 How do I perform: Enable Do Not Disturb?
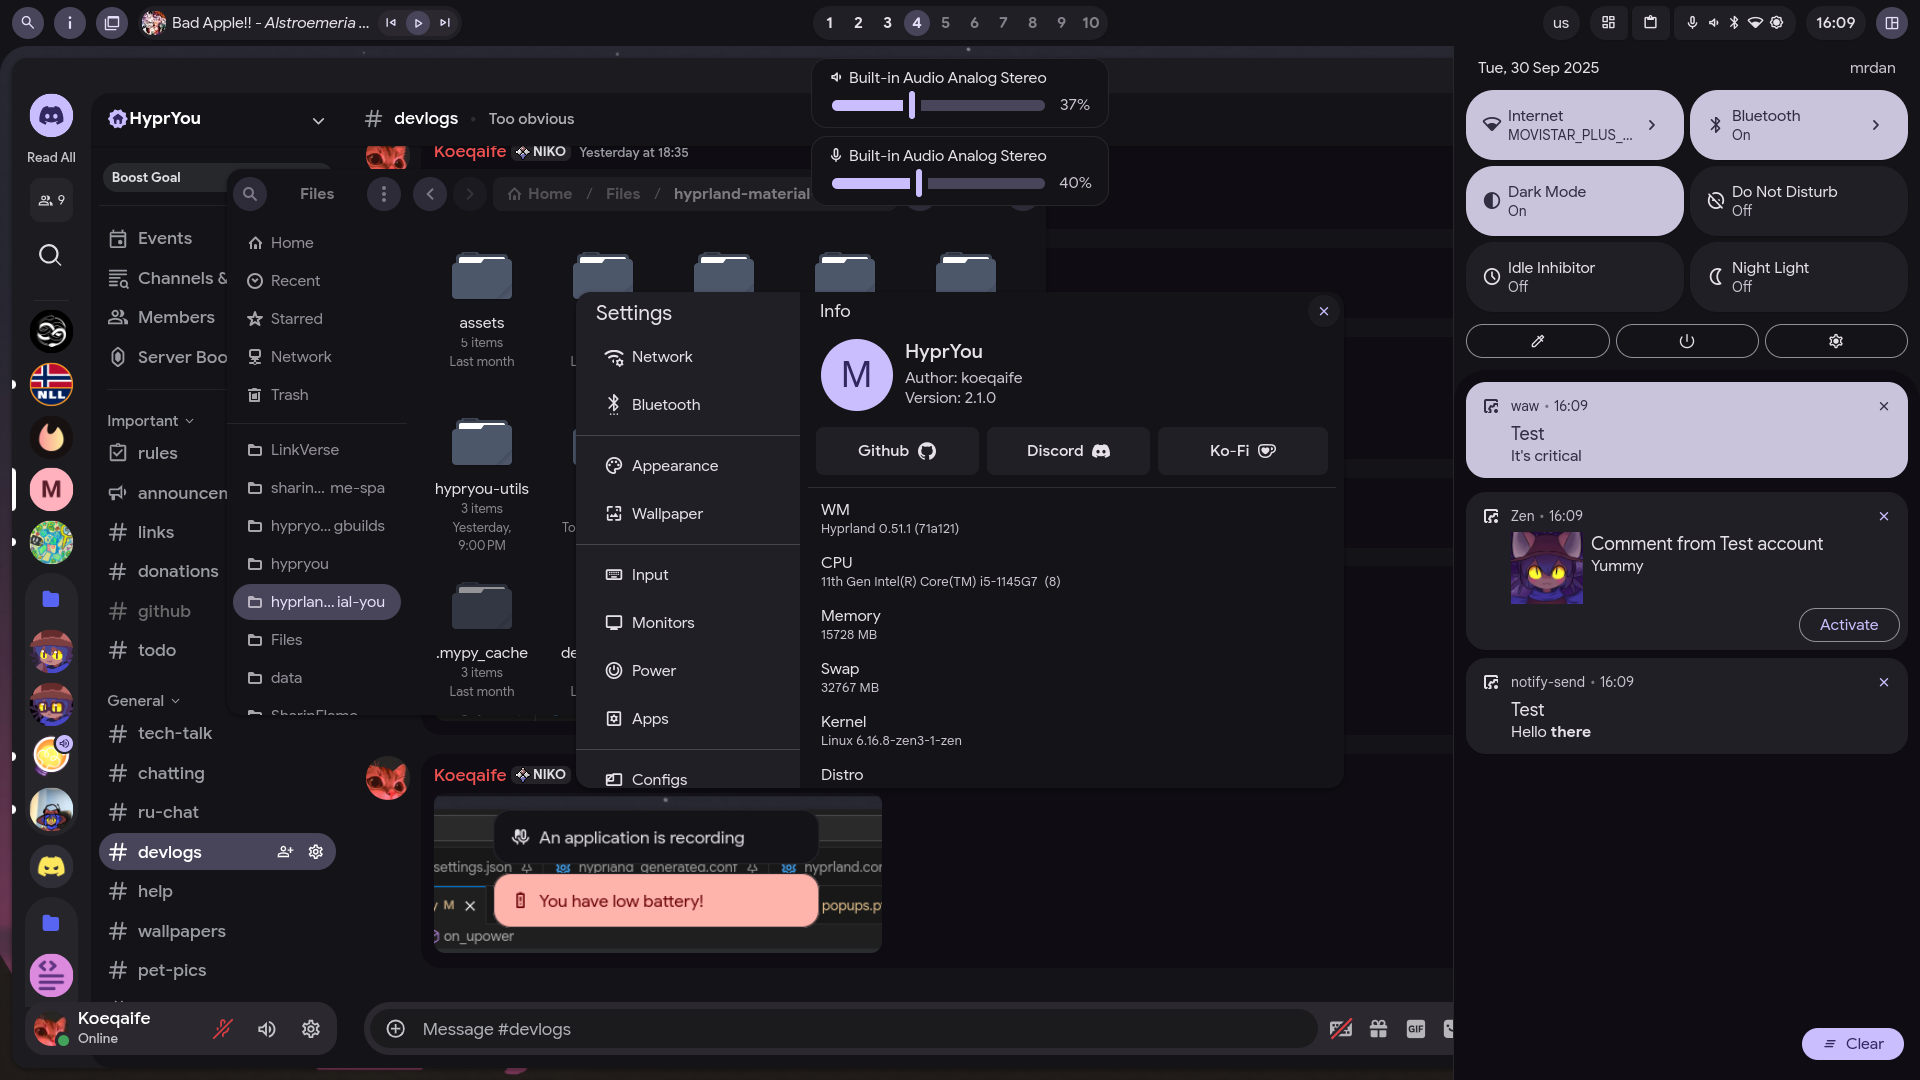tap(1799, 201)
